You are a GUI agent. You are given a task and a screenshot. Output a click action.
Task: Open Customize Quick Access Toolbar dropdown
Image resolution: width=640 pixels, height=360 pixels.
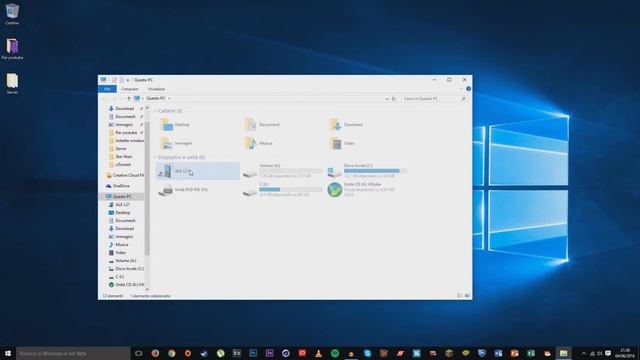coord(128,80)
